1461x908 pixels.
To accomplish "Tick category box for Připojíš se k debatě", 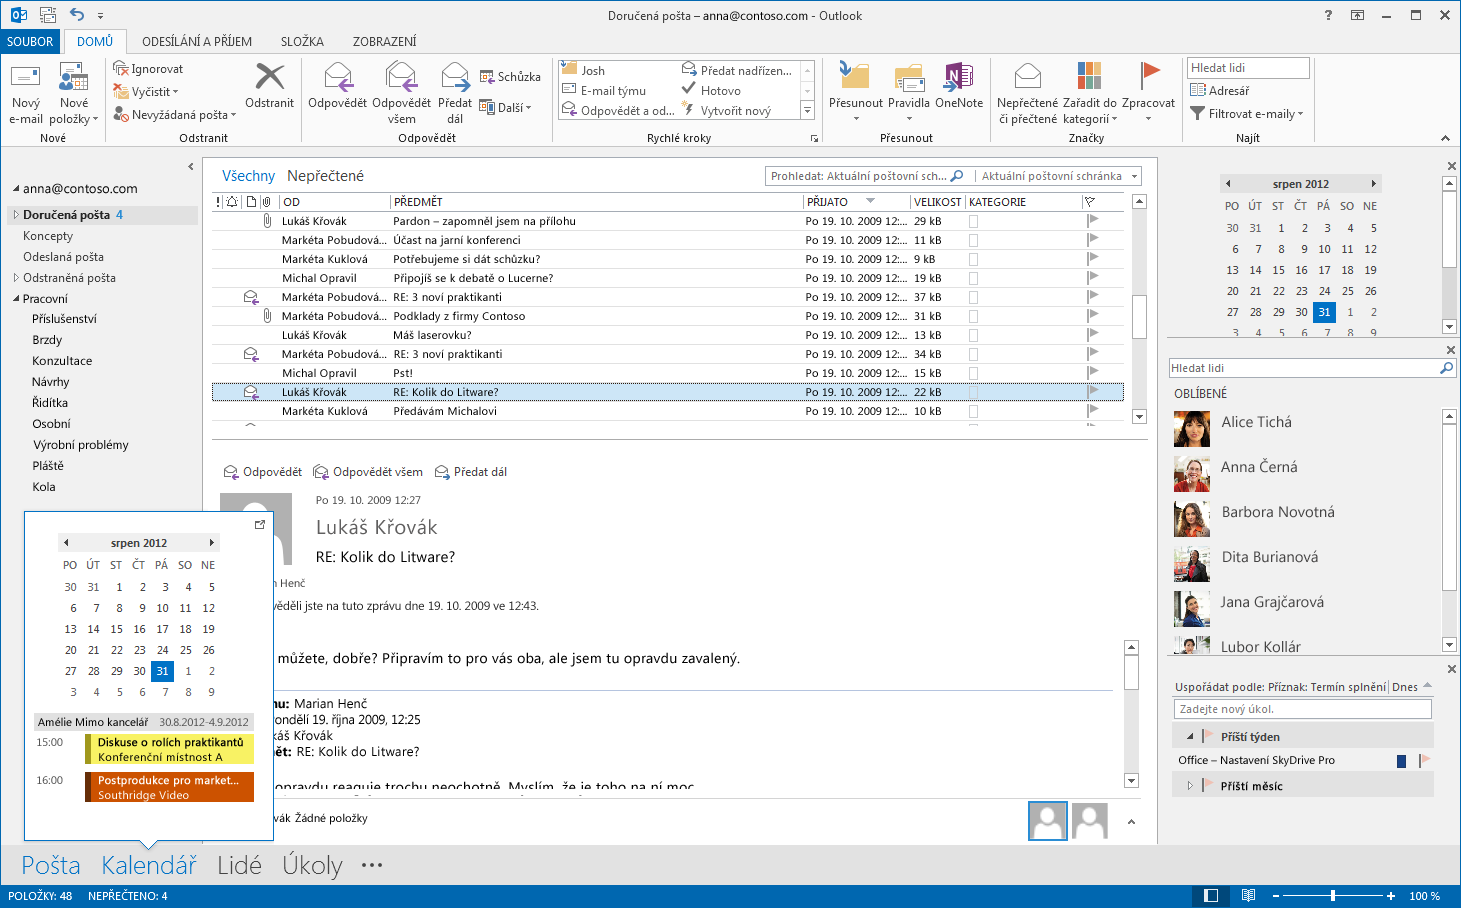I will click(x=973, y=278).
